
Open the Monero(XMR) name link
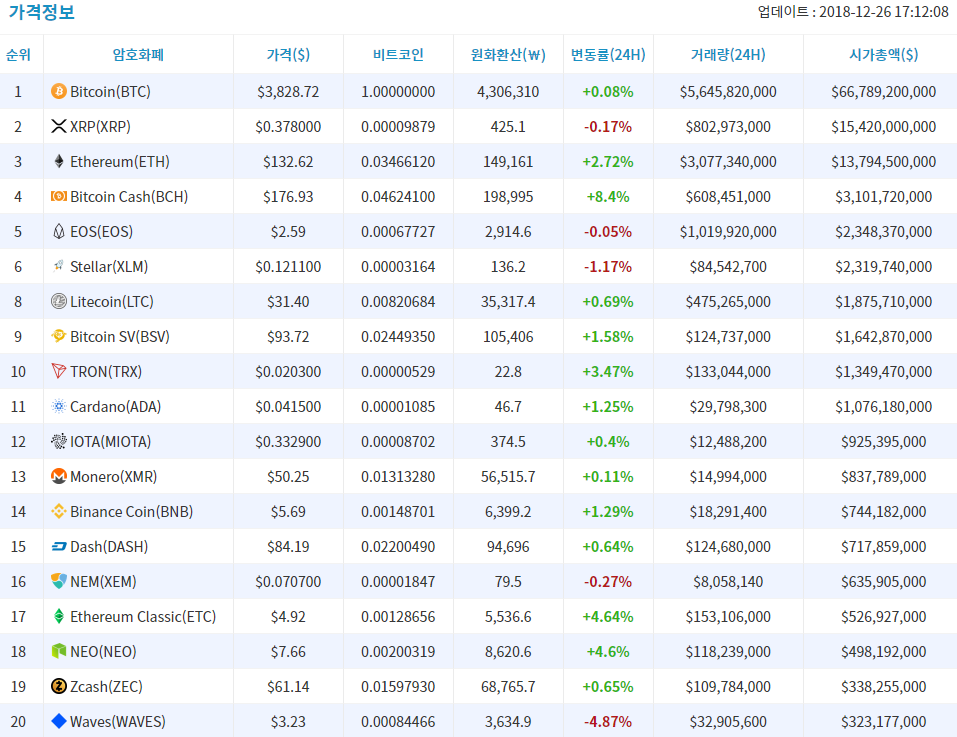pos(114,476)
